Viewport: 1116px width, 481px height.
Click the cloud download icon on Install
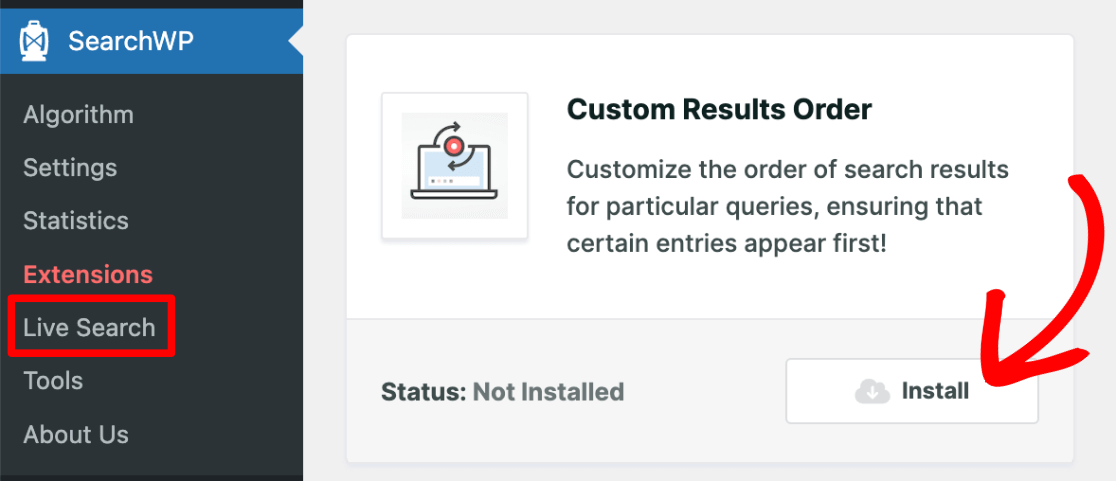pos(872,391)
